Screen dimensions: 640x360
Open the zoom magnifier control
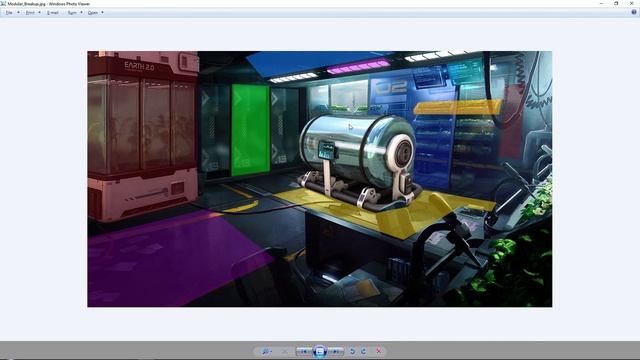click(267, 351)
